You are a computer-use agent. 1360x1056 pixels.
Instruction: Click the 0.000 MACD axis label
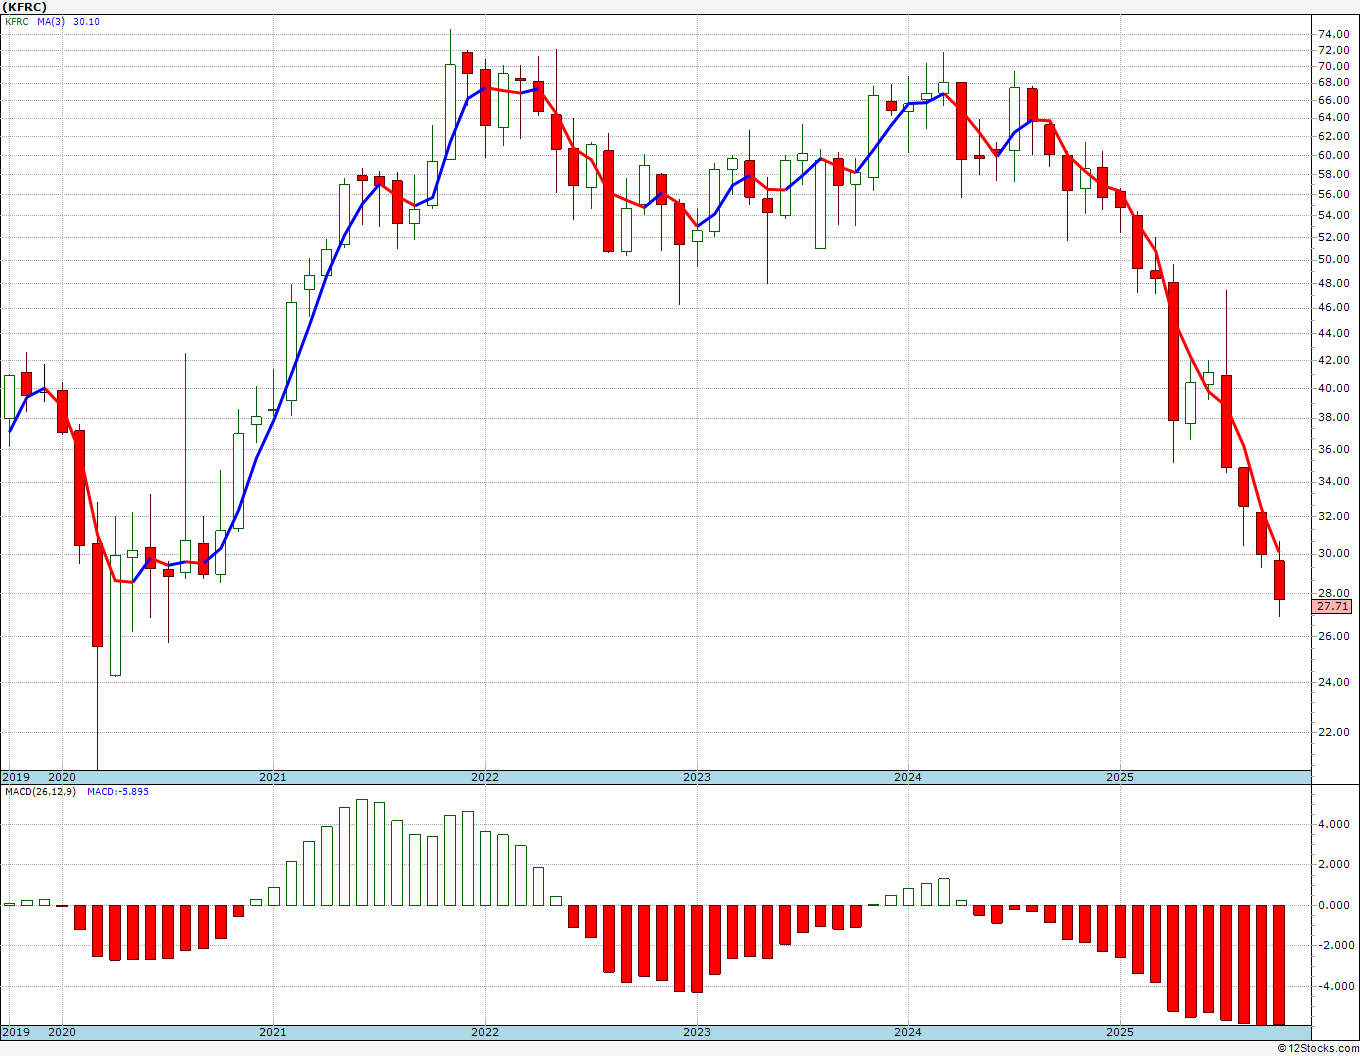1334,905
